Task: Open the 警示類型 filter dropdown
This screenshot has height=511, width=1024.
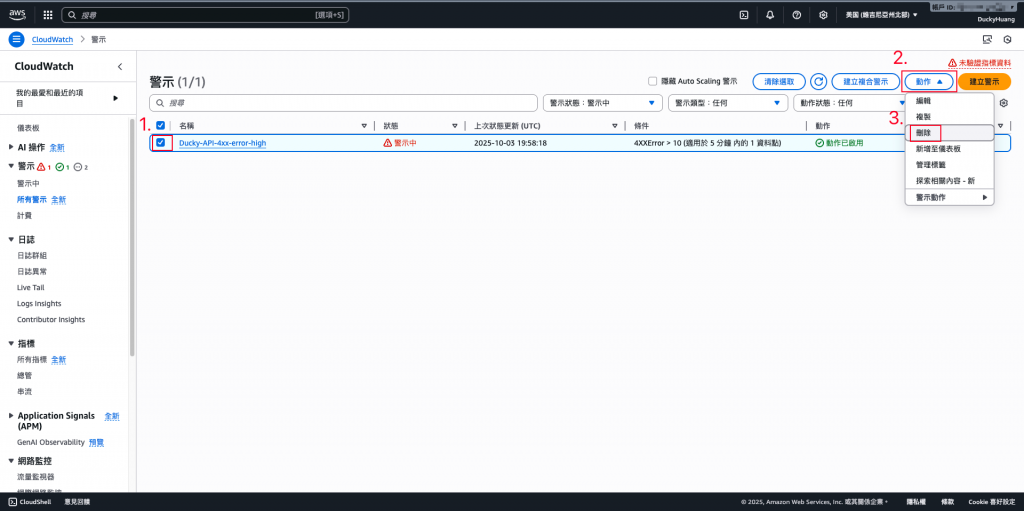Action: [x=728, y=103]
